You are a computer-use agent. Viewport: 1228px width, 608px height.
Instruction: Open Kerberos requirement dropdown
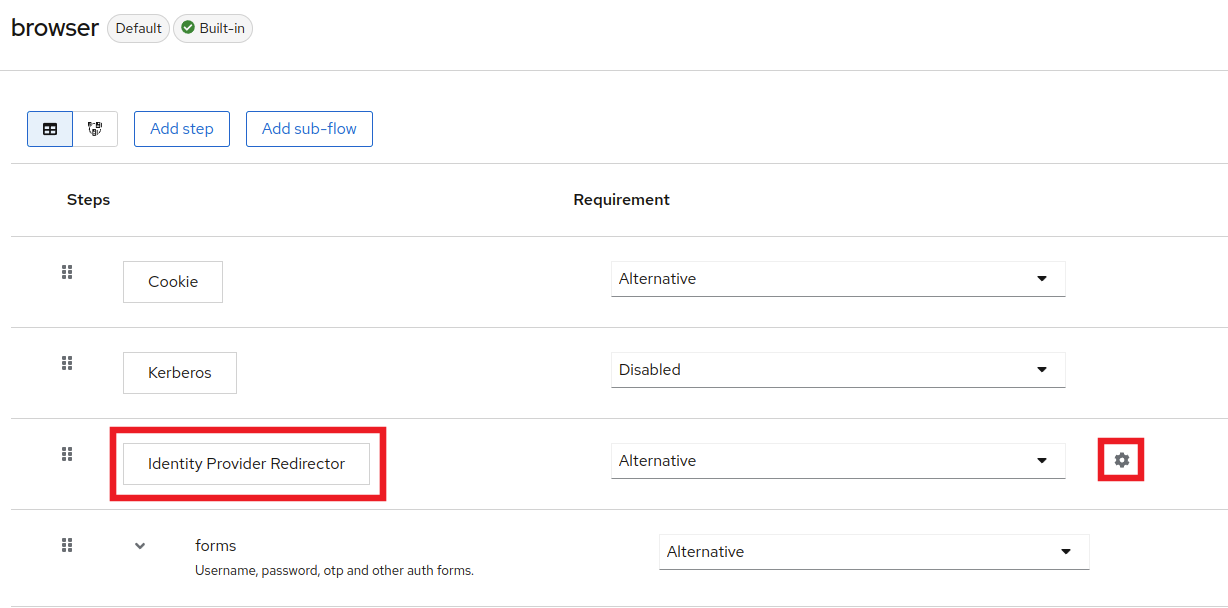click(x=838, y=370)
